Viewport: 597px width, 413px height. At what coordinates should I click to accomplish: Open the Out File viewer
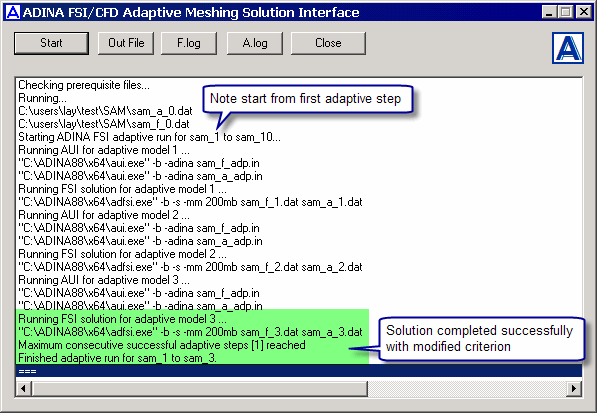pyautogui.click(x=126, y=43)
